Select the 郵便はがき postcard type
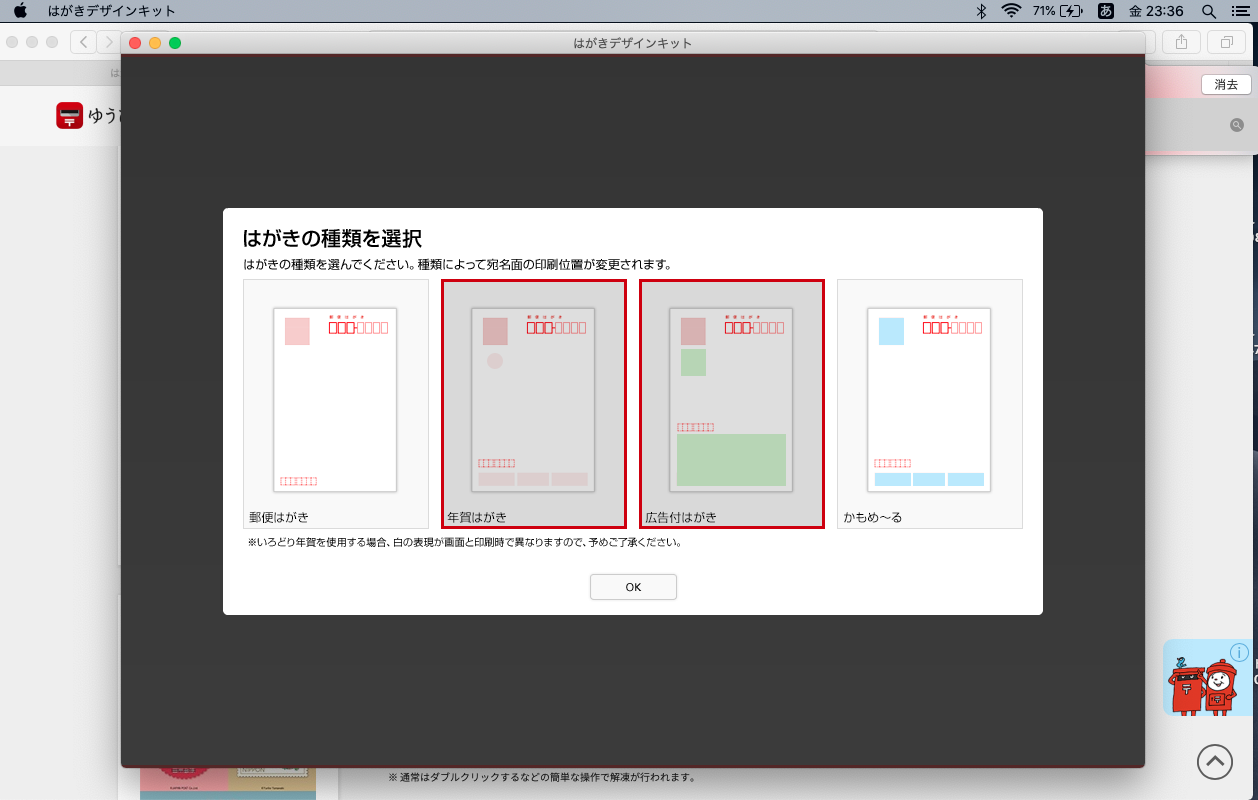The image size is (1258, 800). 336,404
